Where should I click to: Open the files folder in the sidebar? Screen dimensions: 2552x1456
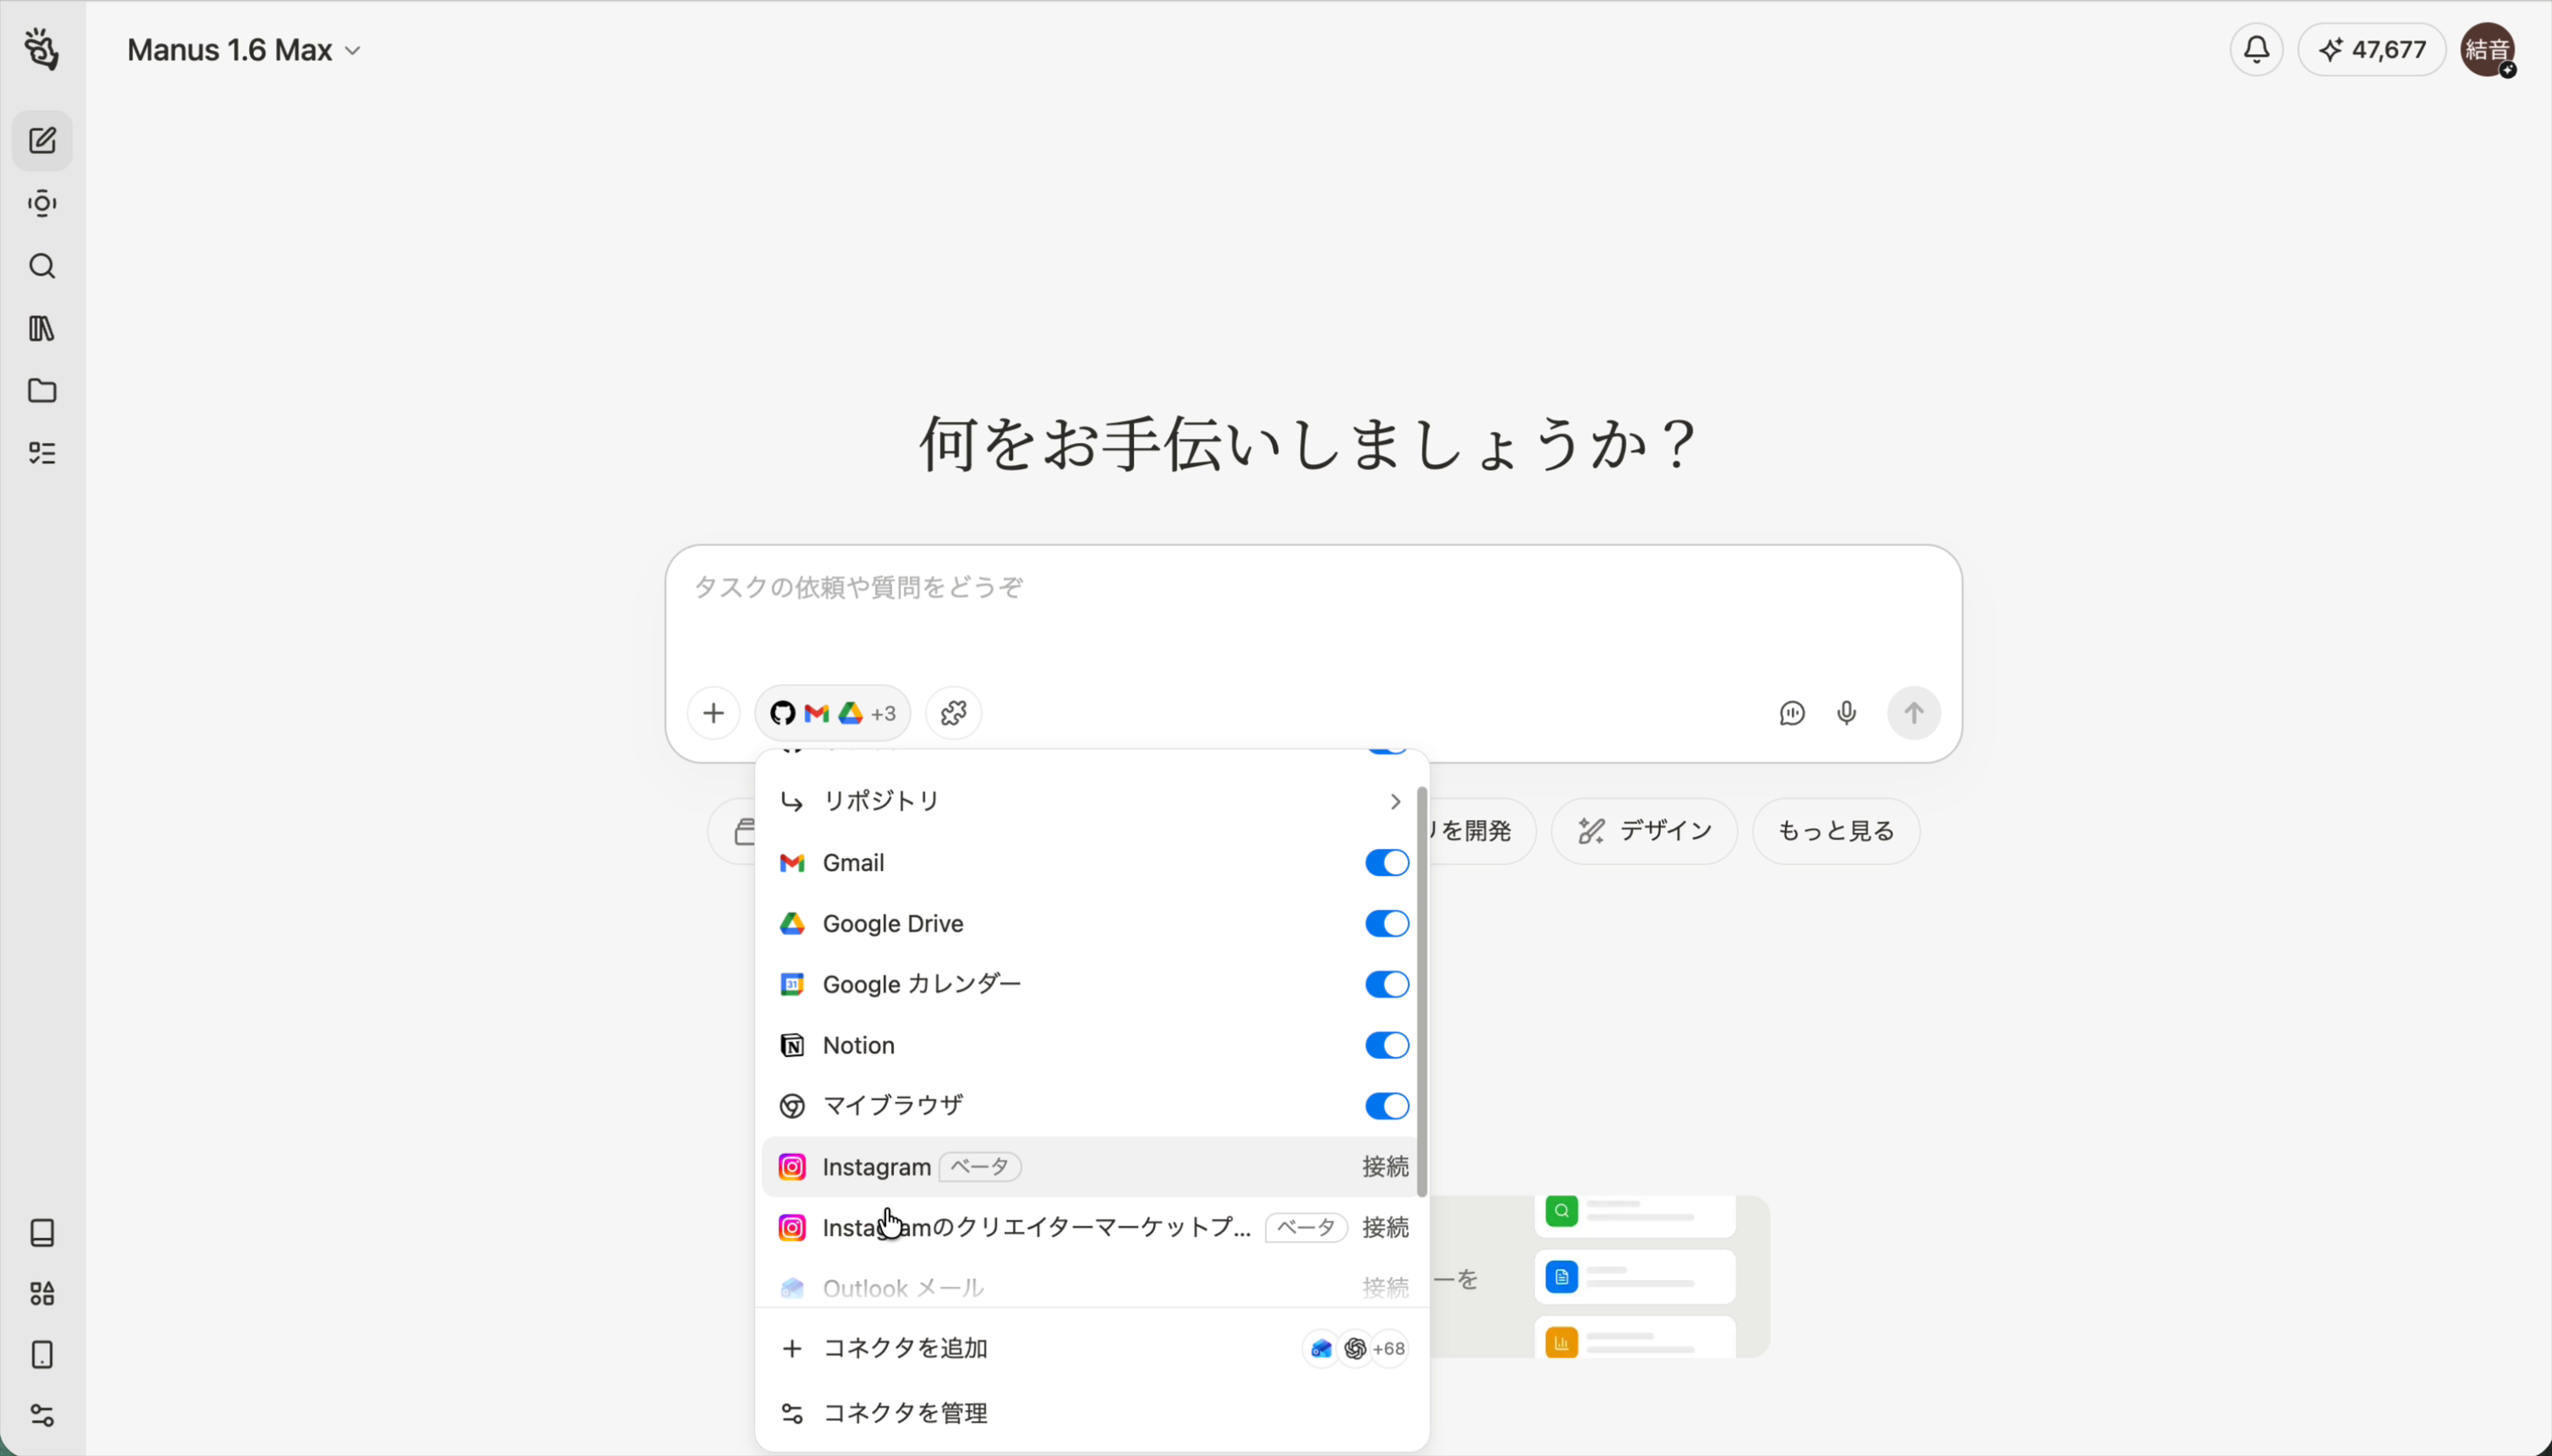[42, 391]
